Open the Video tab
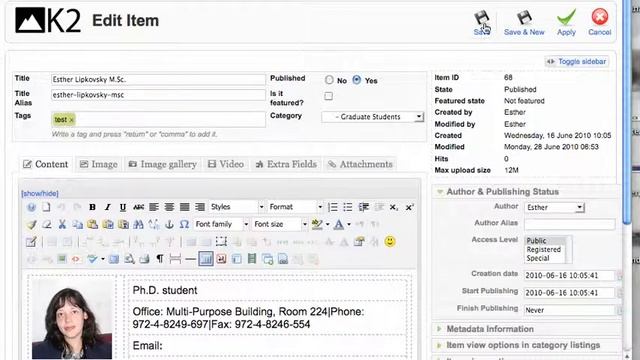The width and height of the screenshot is (640, 360). (x=226, y=164)
